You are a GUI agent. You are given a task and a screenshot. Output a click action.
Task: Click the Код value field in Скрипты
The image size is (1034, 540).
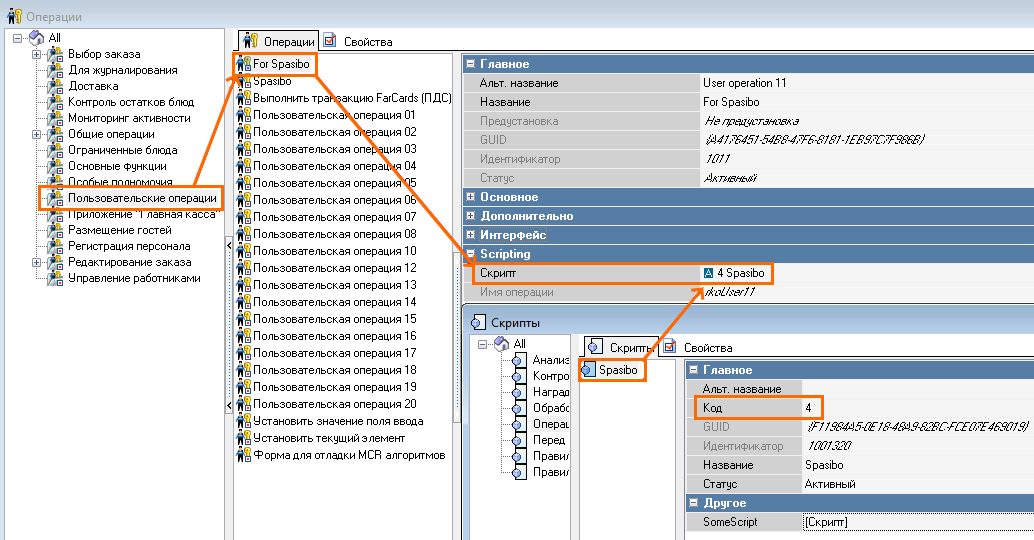[x=810, y=409]
